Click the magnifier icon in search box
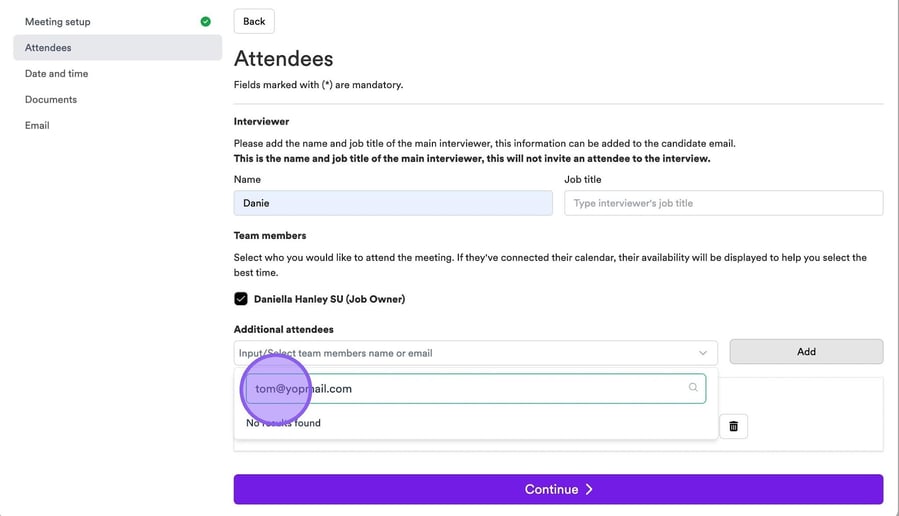Viewport: 899px width, 516px height. 693,388
